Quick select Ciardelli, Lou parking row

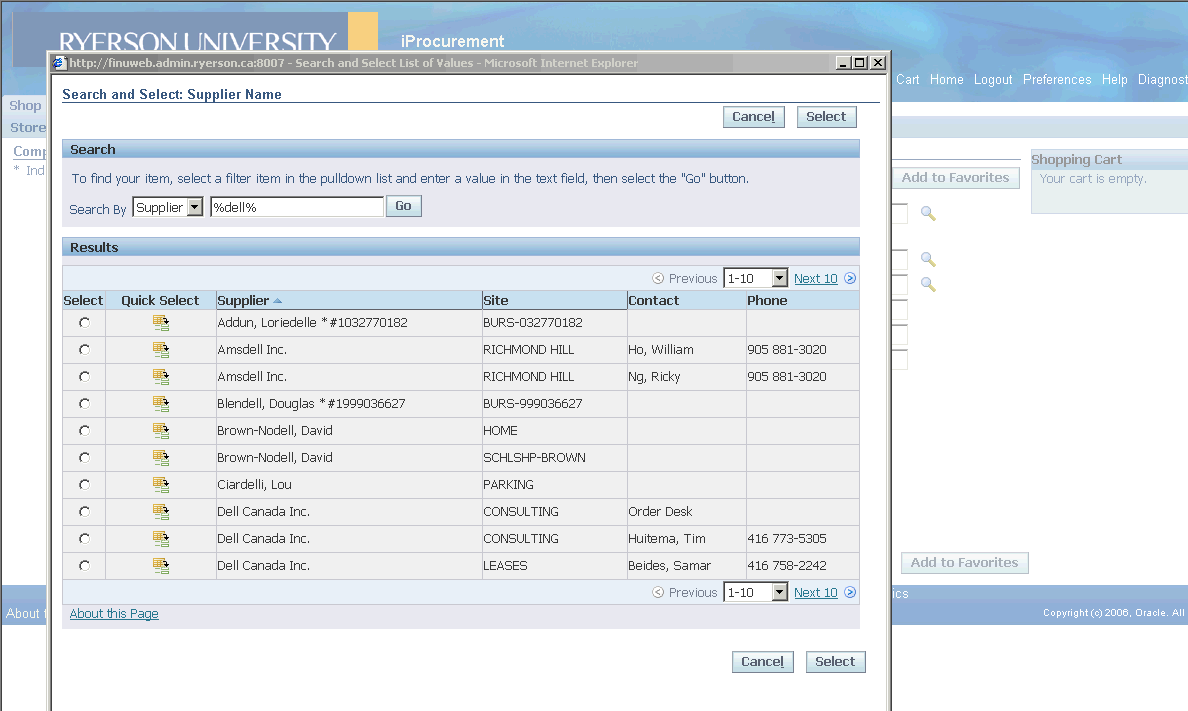pos(160,485)
